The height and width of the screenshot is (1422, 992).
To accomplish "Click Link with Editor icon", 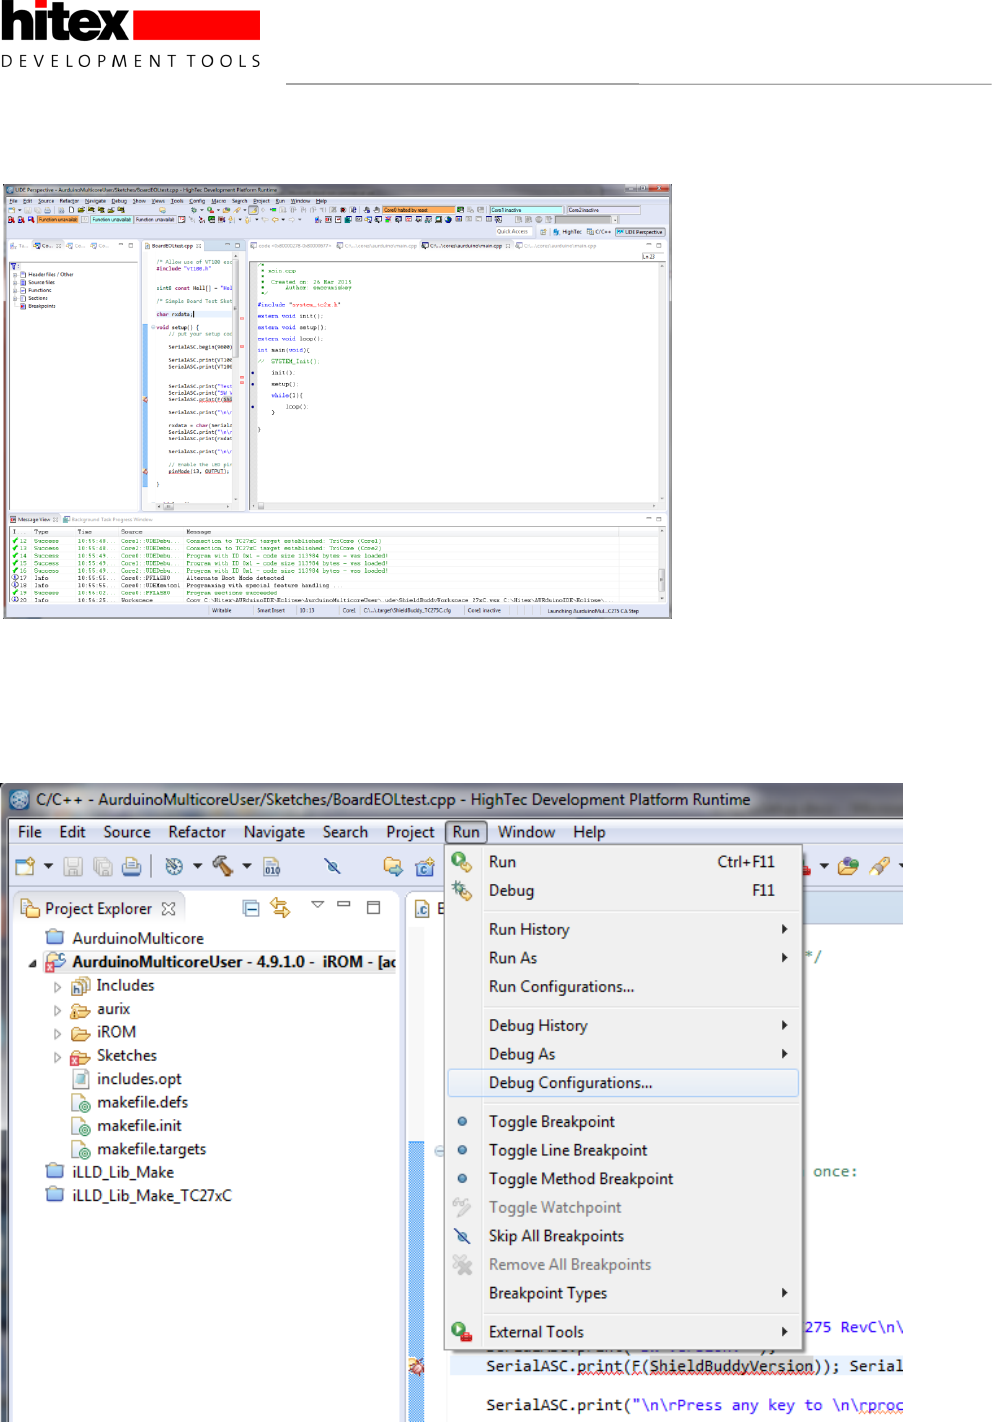I will [x=280, y=908].
